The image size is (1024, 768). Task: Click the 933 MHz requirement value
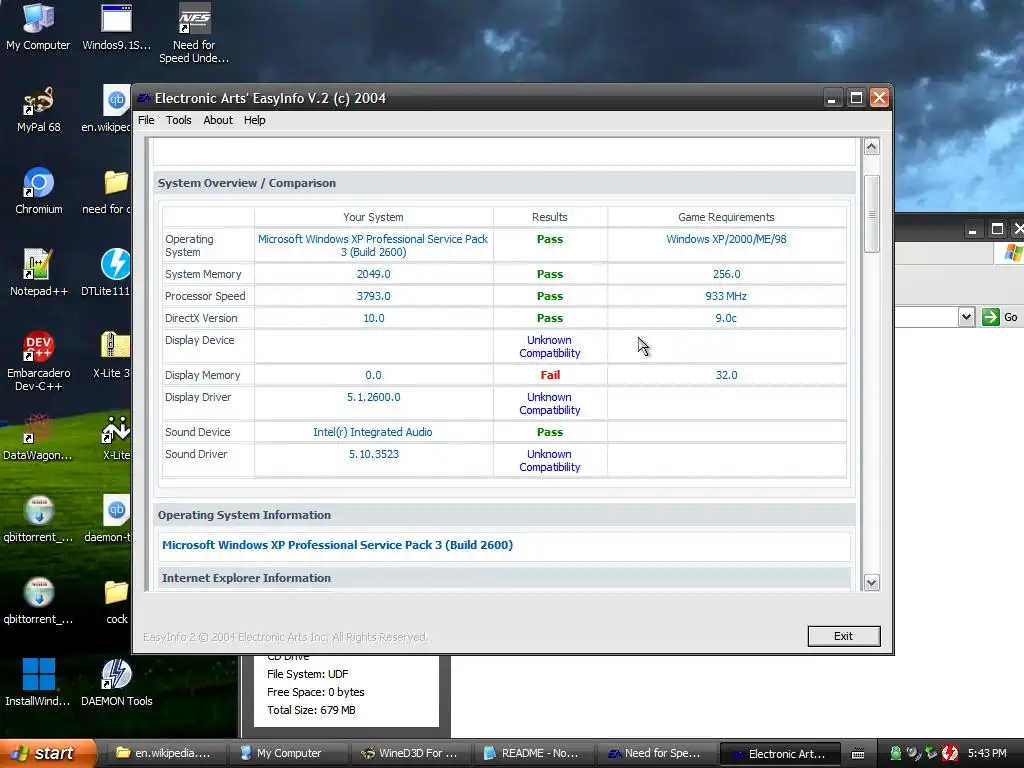726,296
